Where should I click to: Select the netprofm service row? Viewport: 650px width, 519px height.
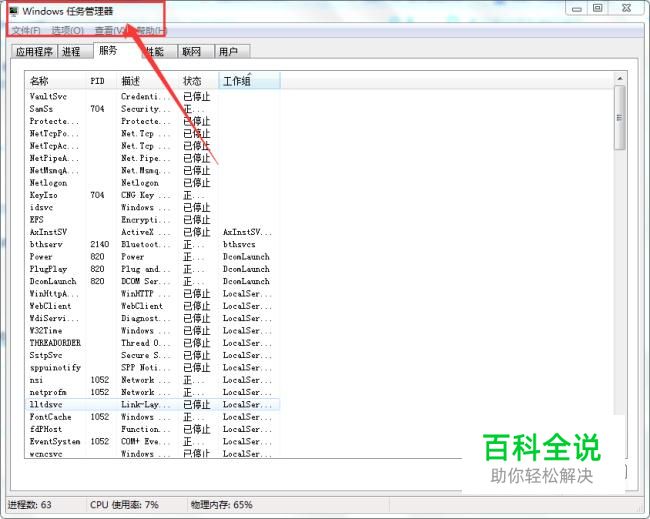[x=153, y=392]
